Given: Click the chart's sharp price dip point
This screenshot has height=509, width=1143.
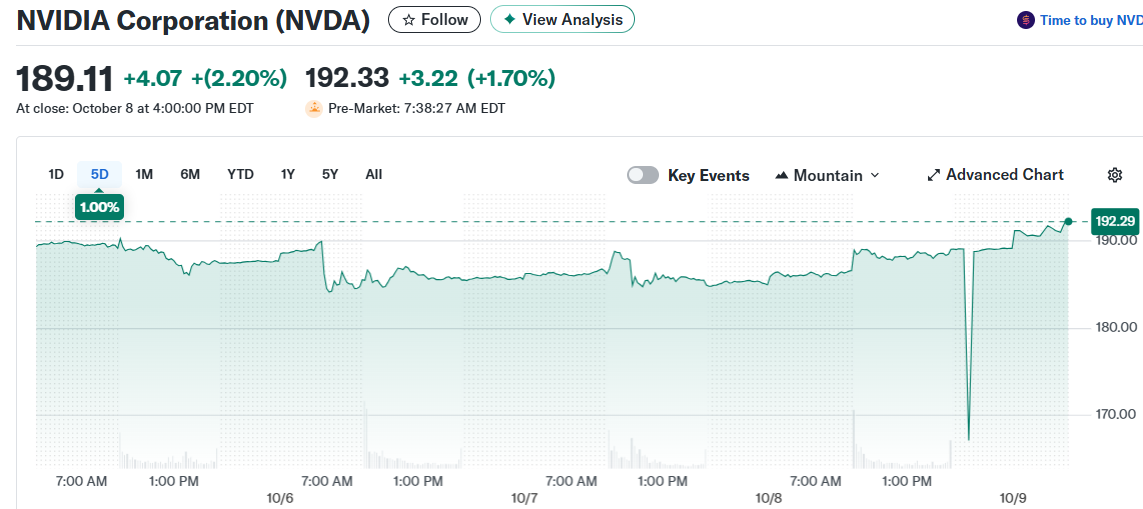Looking at the screenshot, I should click(968, 438).
